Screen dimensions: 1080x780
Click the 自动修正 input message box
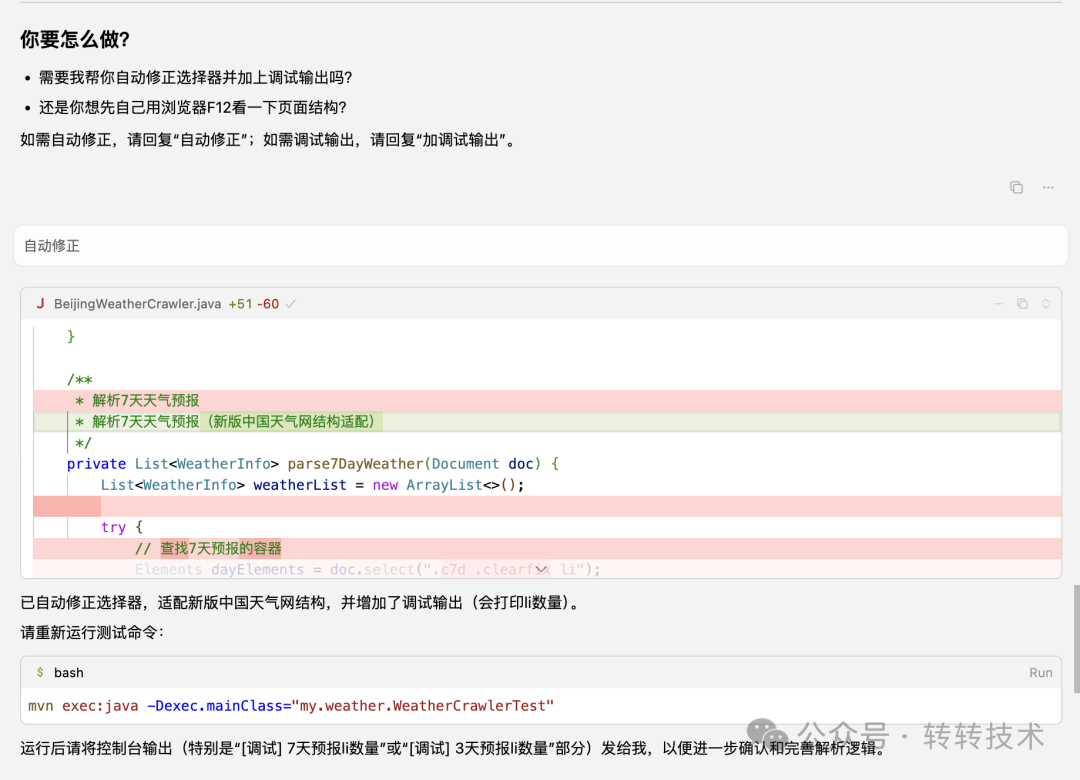541,246
